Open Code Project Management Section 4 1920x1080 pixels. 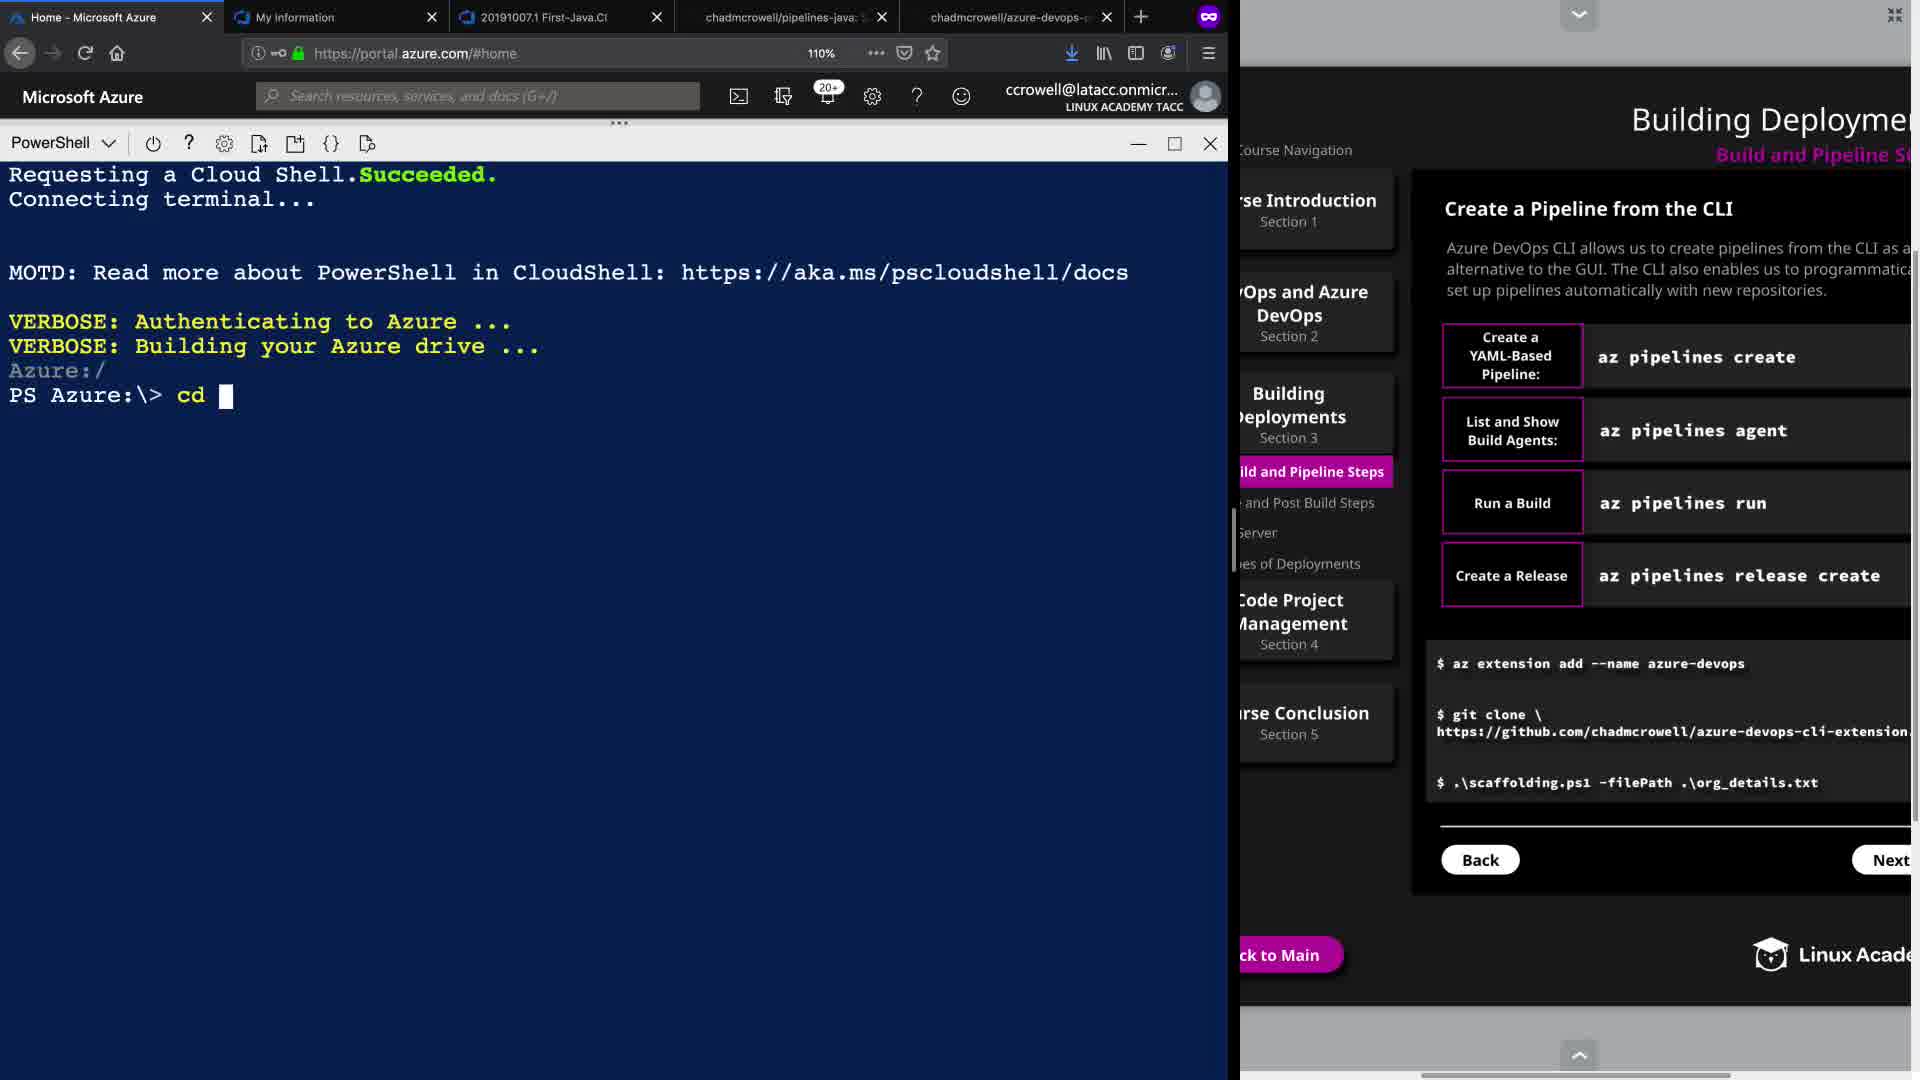(x=1291, y=620)
